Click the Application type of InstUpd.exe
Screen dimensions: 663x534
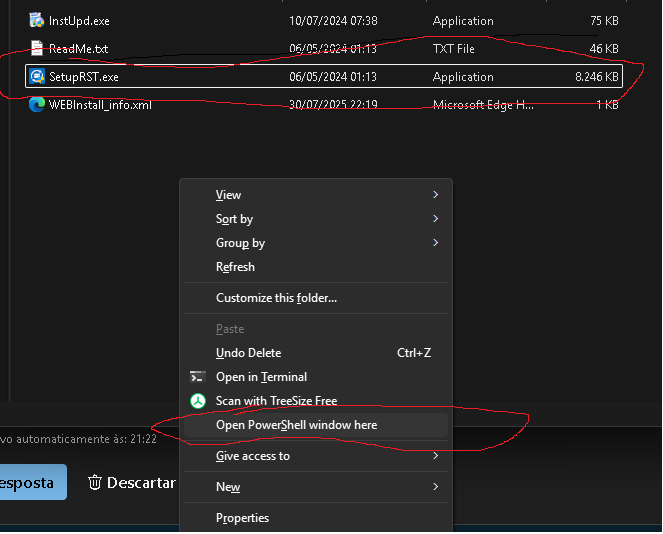[x=463, y=21]
